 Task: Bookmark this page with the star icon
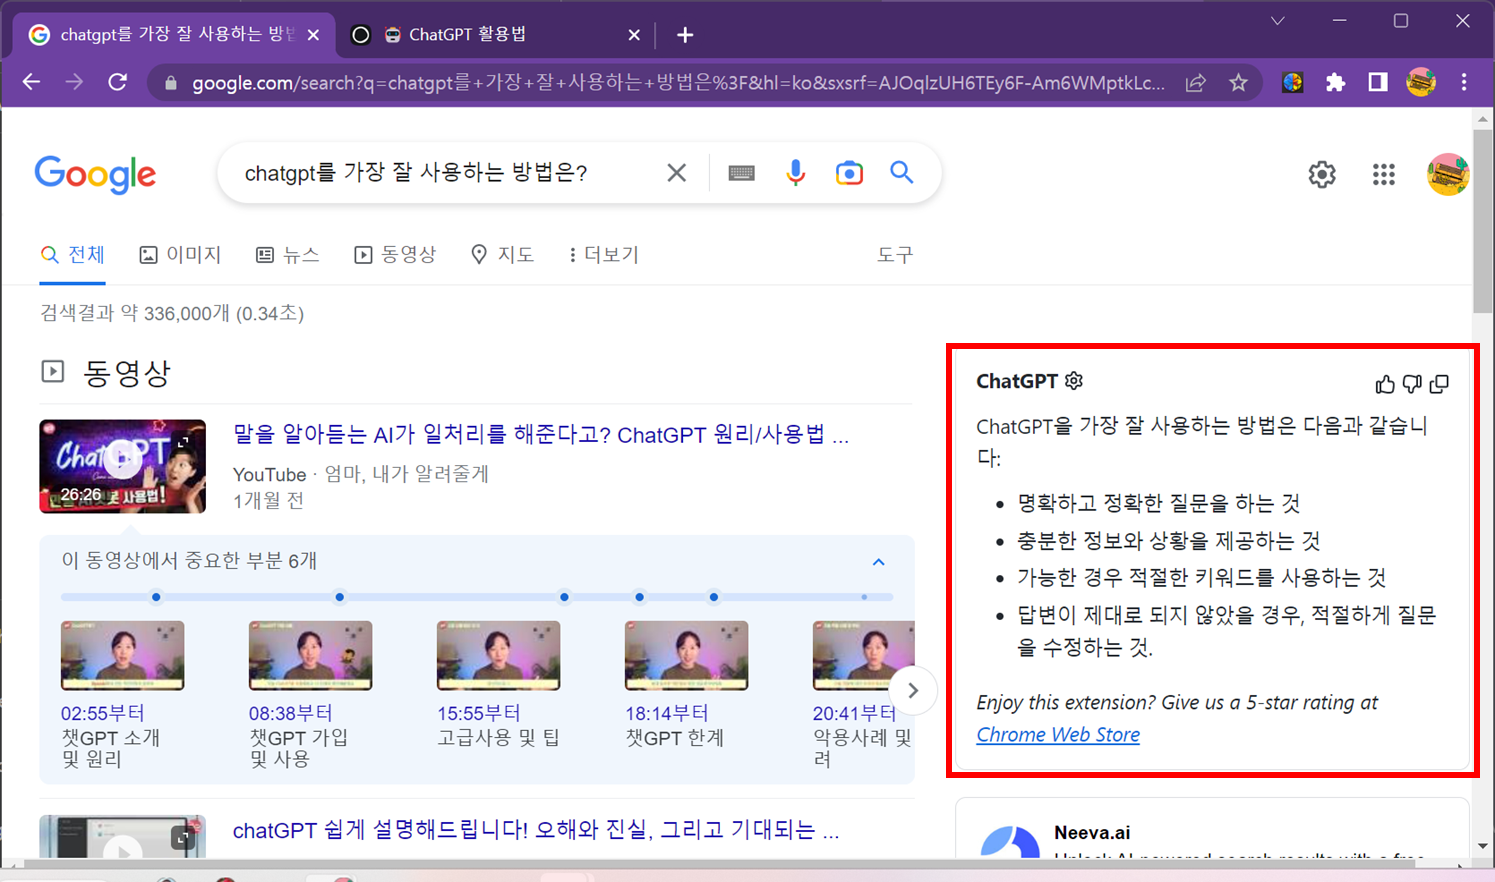tap(1238, 83)
